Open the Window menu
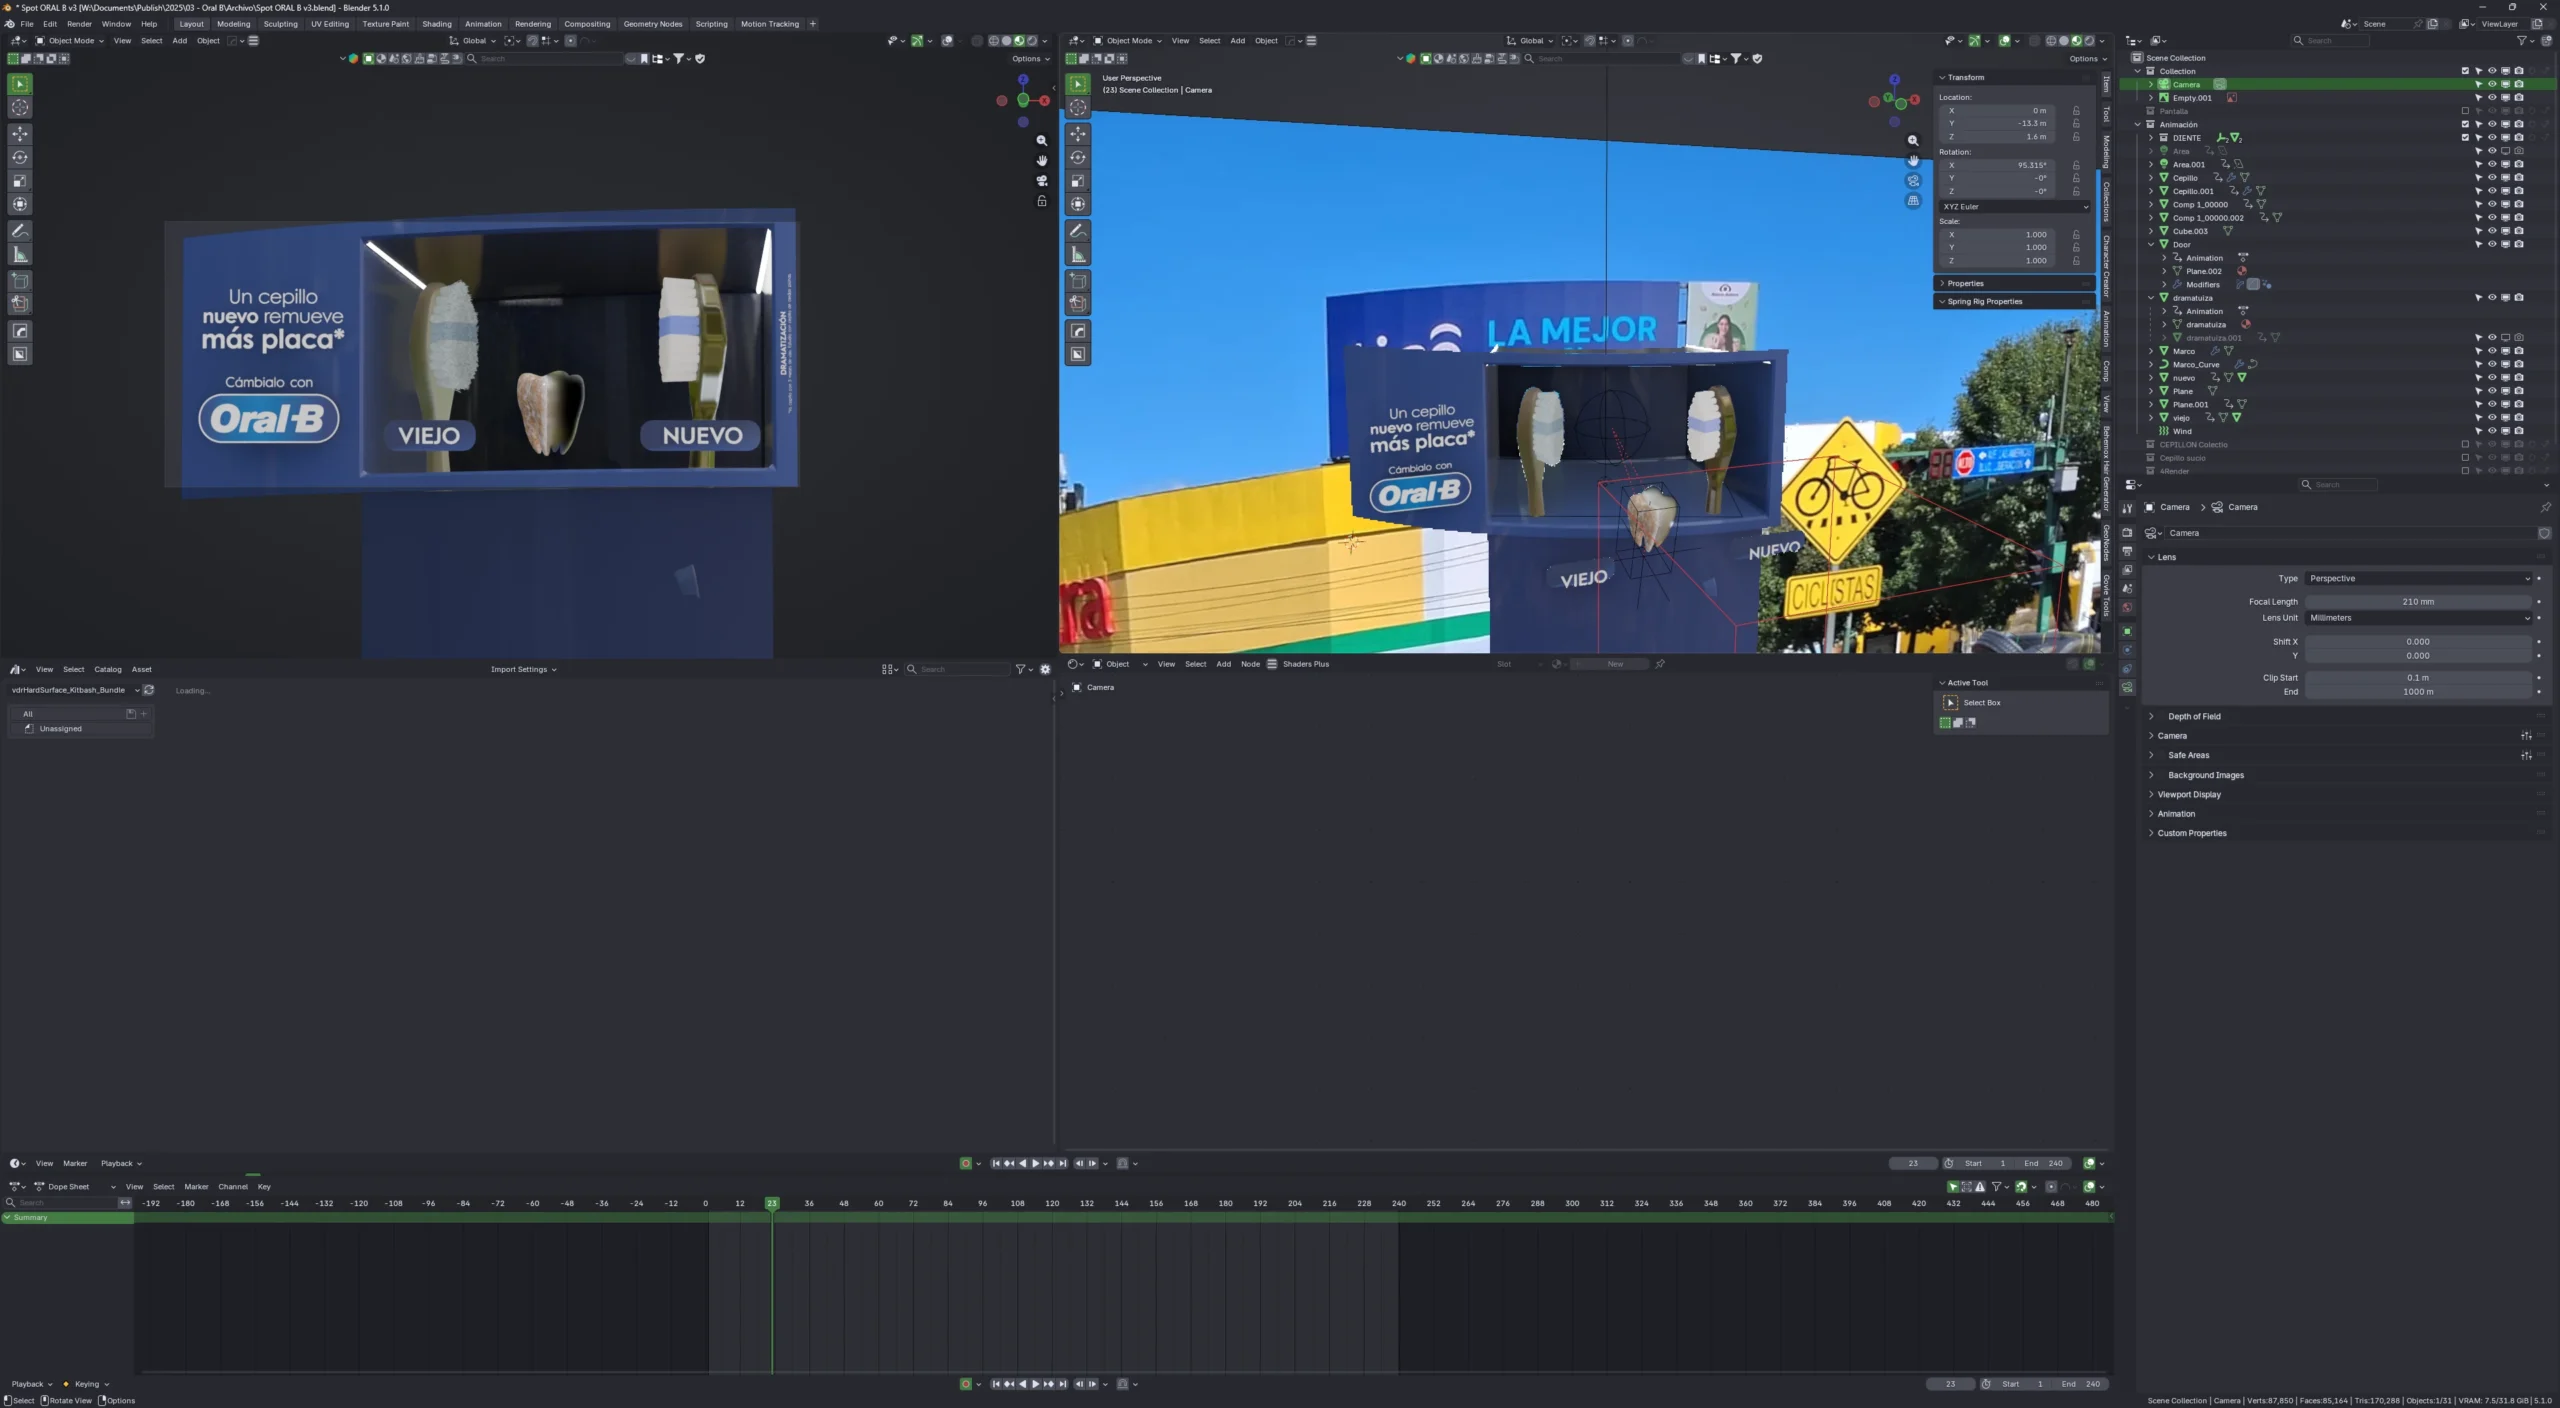 (116, 24)
